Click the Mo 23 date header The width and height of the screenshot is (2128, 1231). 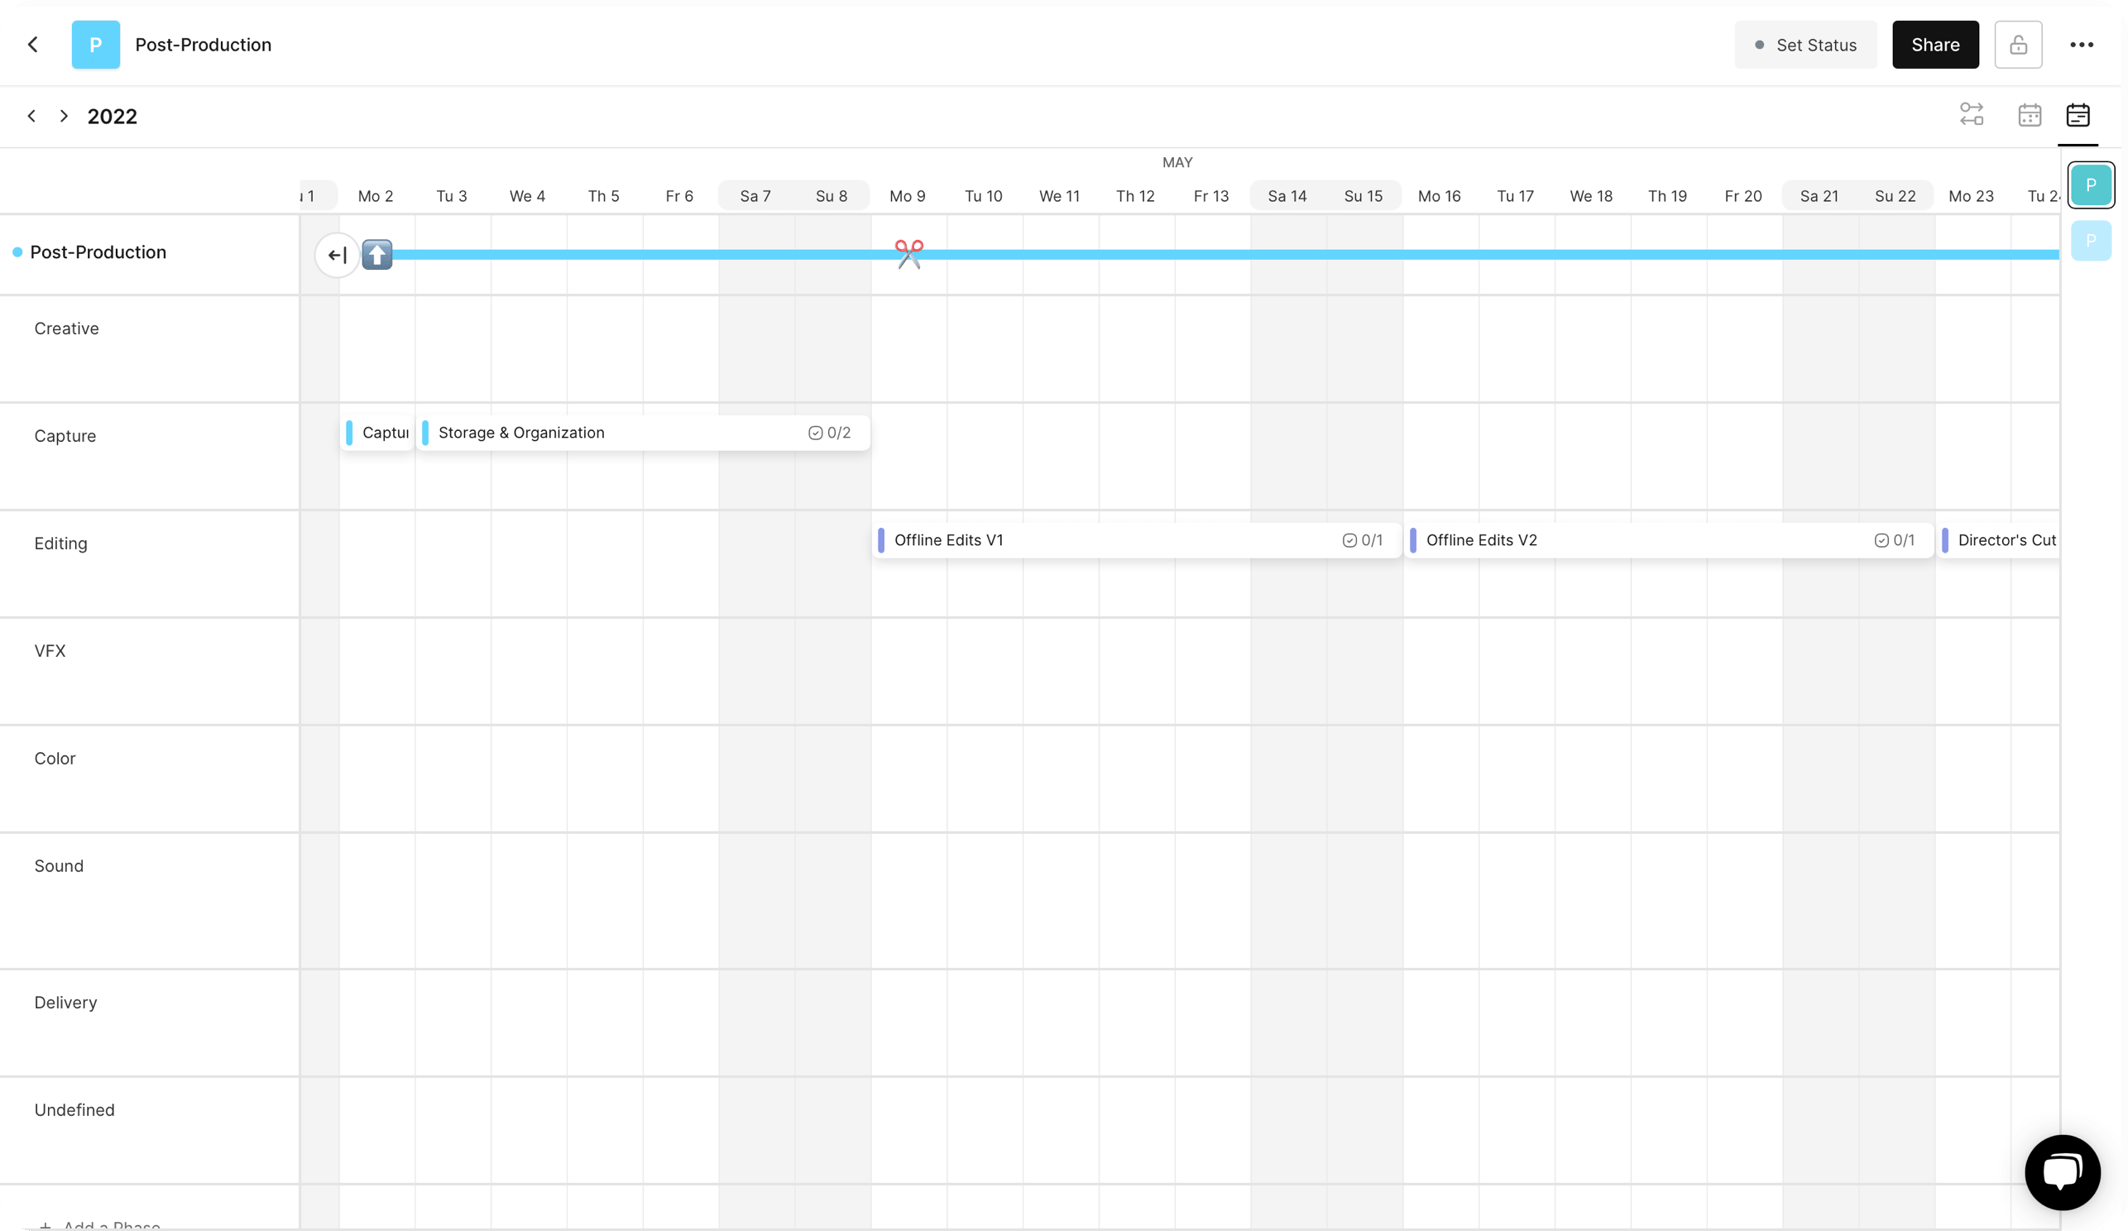(x=1971, y=196)
